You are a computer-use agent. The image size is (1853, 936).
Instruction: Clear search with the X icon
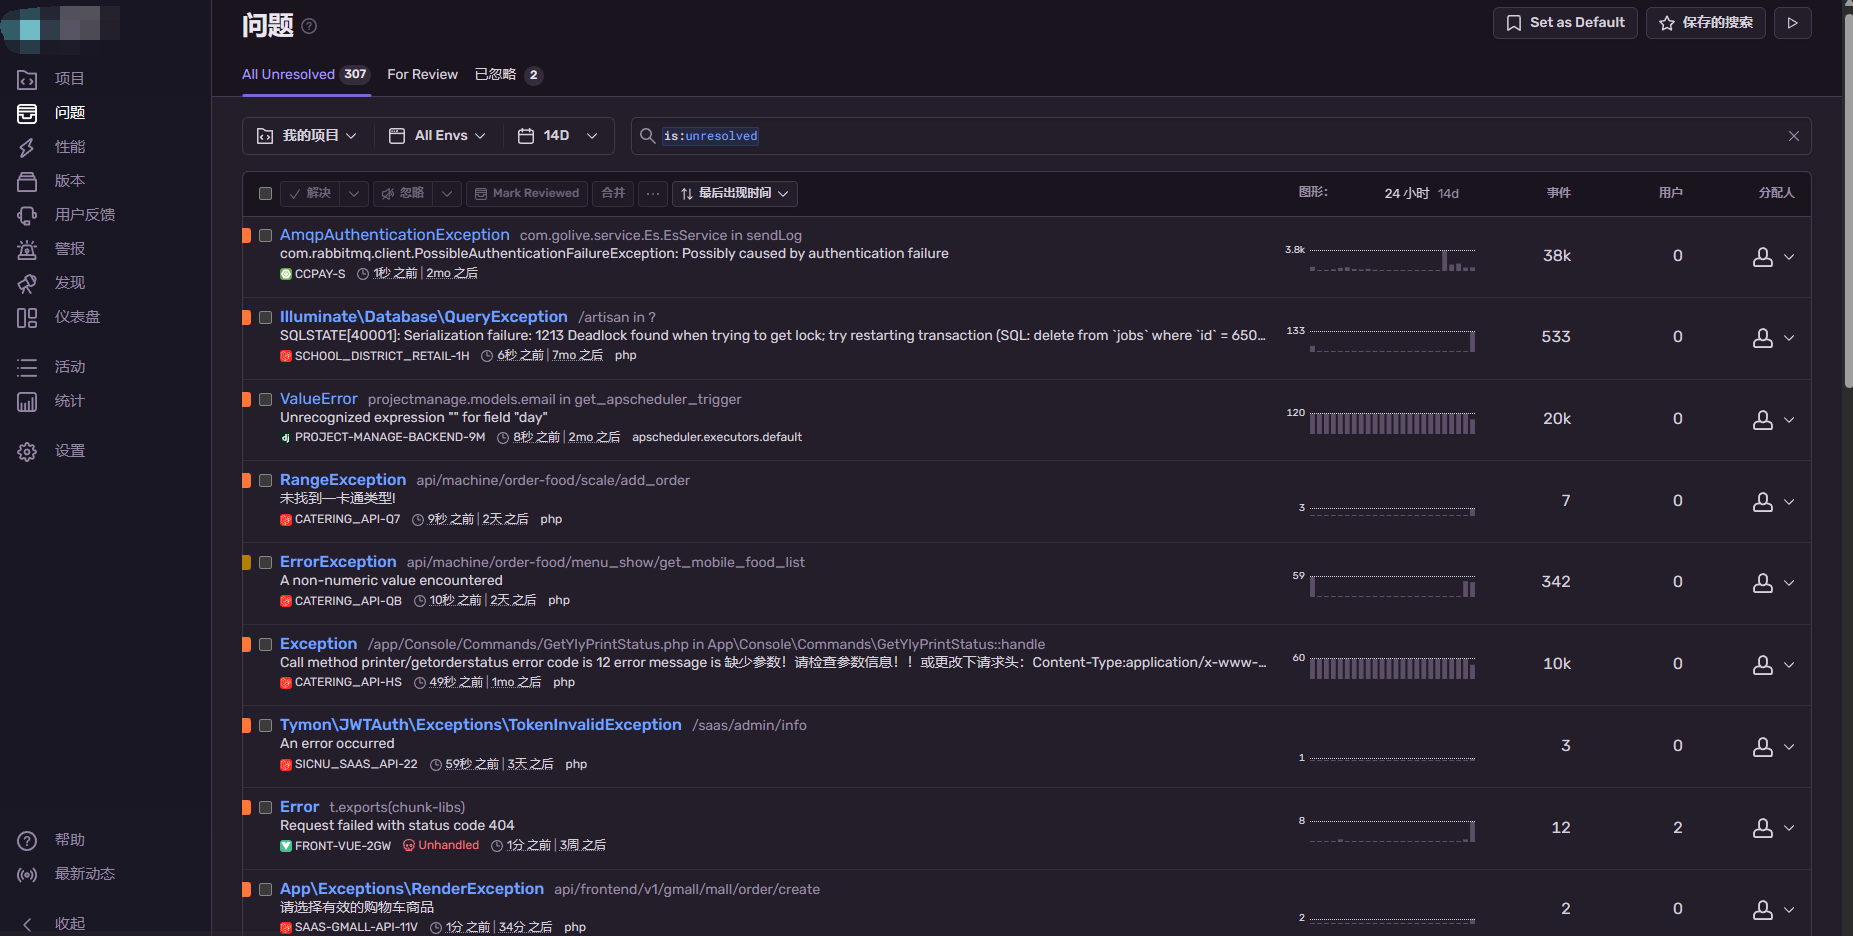pos(1794,136)
